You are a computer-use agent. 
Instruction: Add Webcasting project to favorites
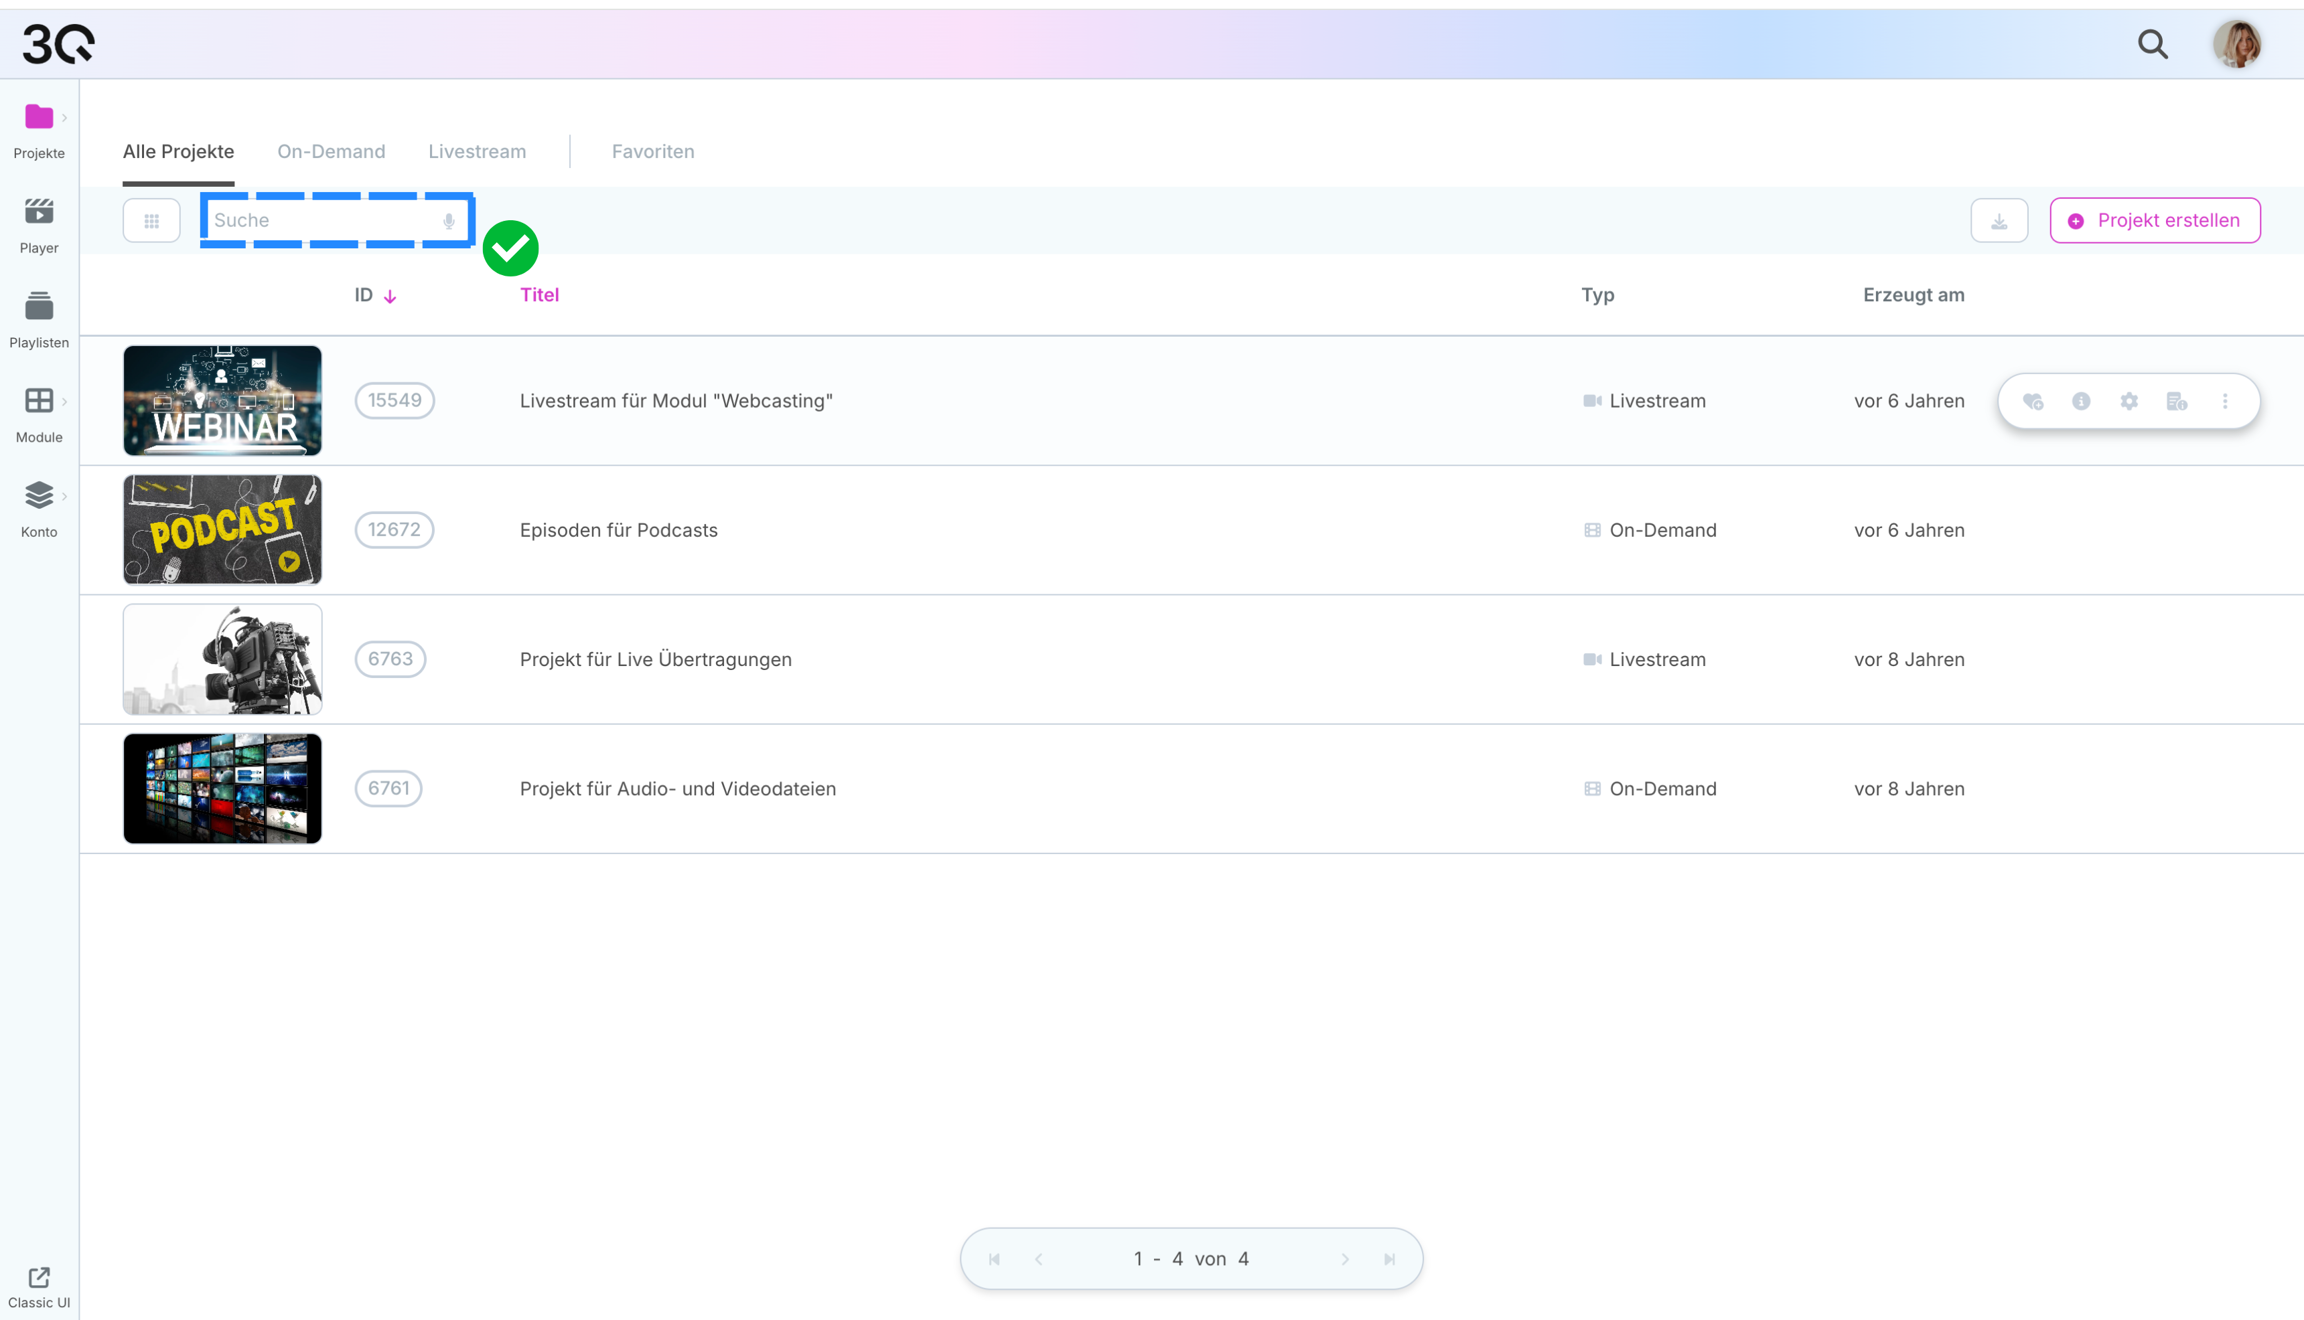coord(2033,401)
